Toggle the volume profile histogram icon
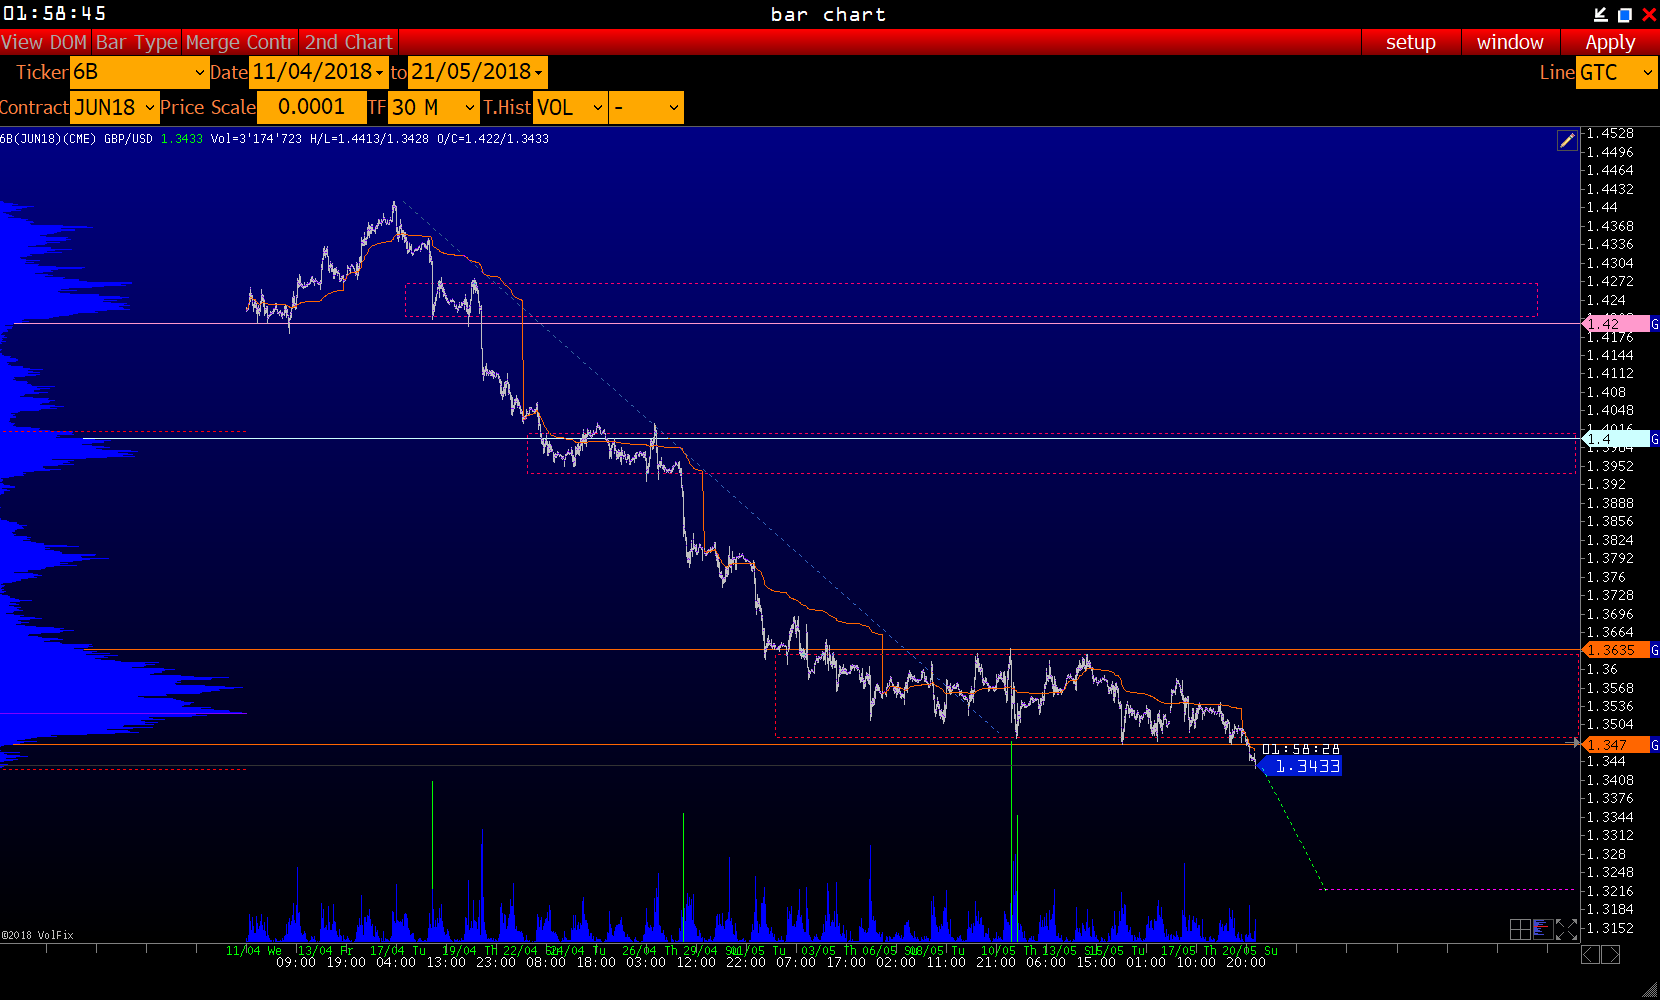1660x1000 pixels. pos(1542,930)
